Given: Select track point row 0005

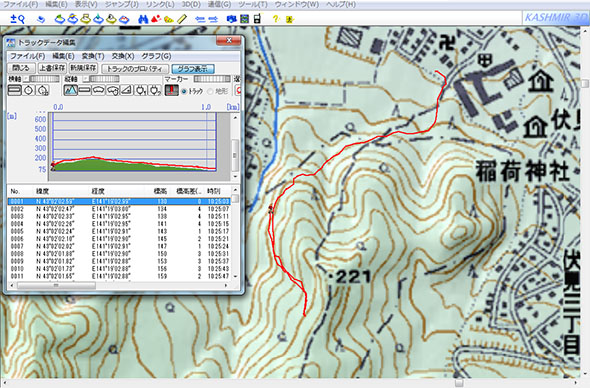Looking at the screenshot, I should (x=119, y=231).
